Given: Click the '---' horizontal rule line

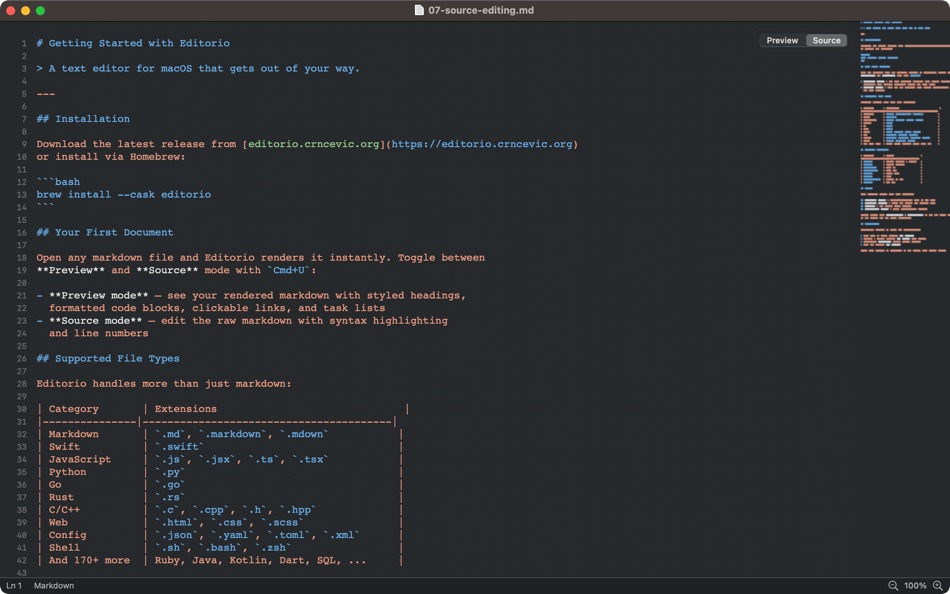Looking at the screenshot, I should click(45, 94).
